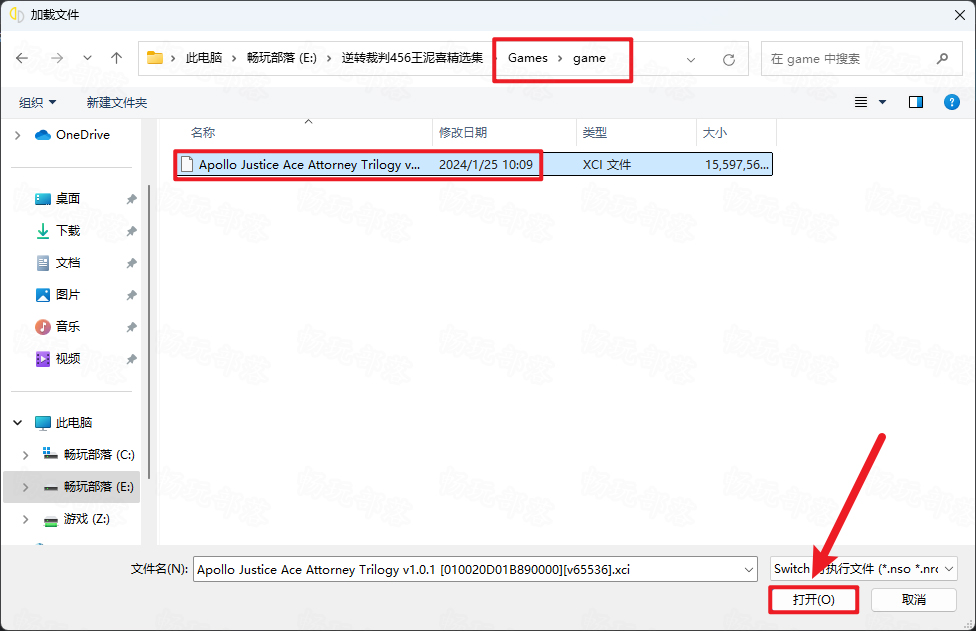Sort by 修改日期 column header
This screenshot has width=976, height=631.
462,133
